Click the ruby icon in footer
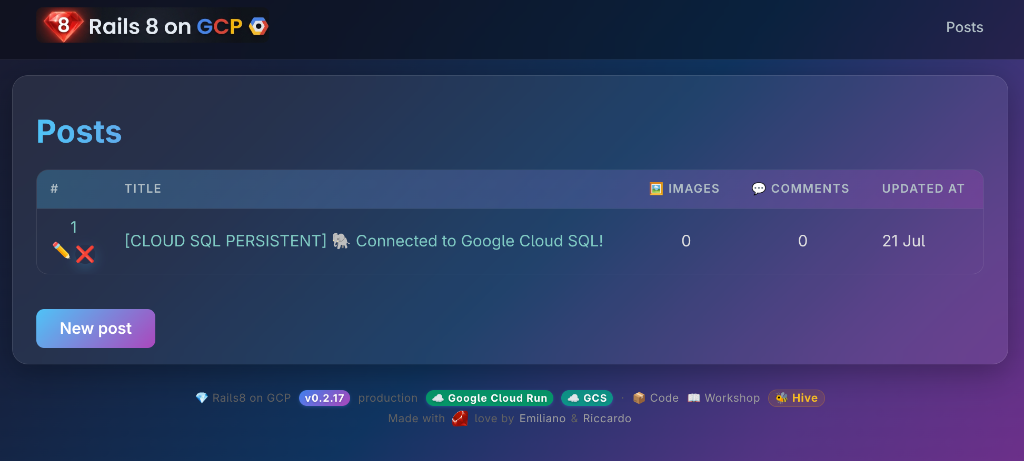This screenshot has height=461, width=1024. click(460, 419)
